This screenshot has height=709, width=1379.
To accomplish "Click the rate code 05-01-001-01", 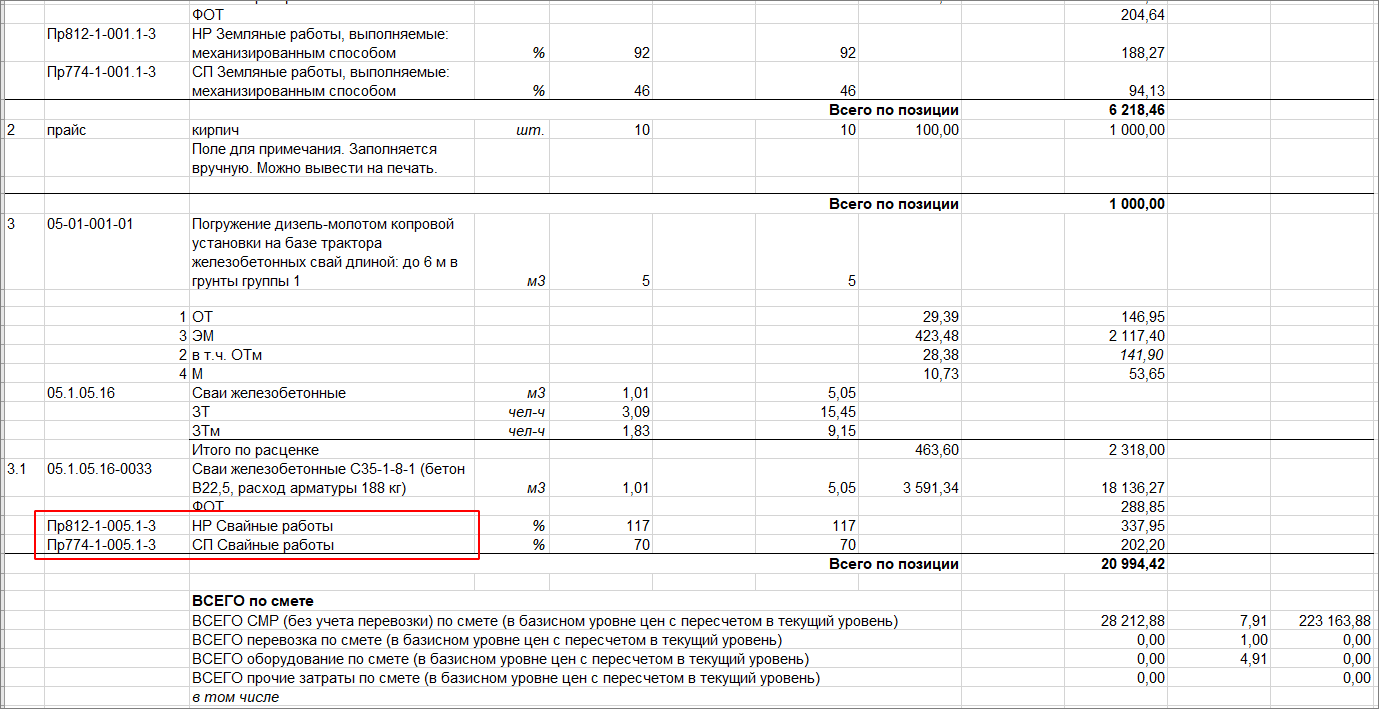I will 90,224.
